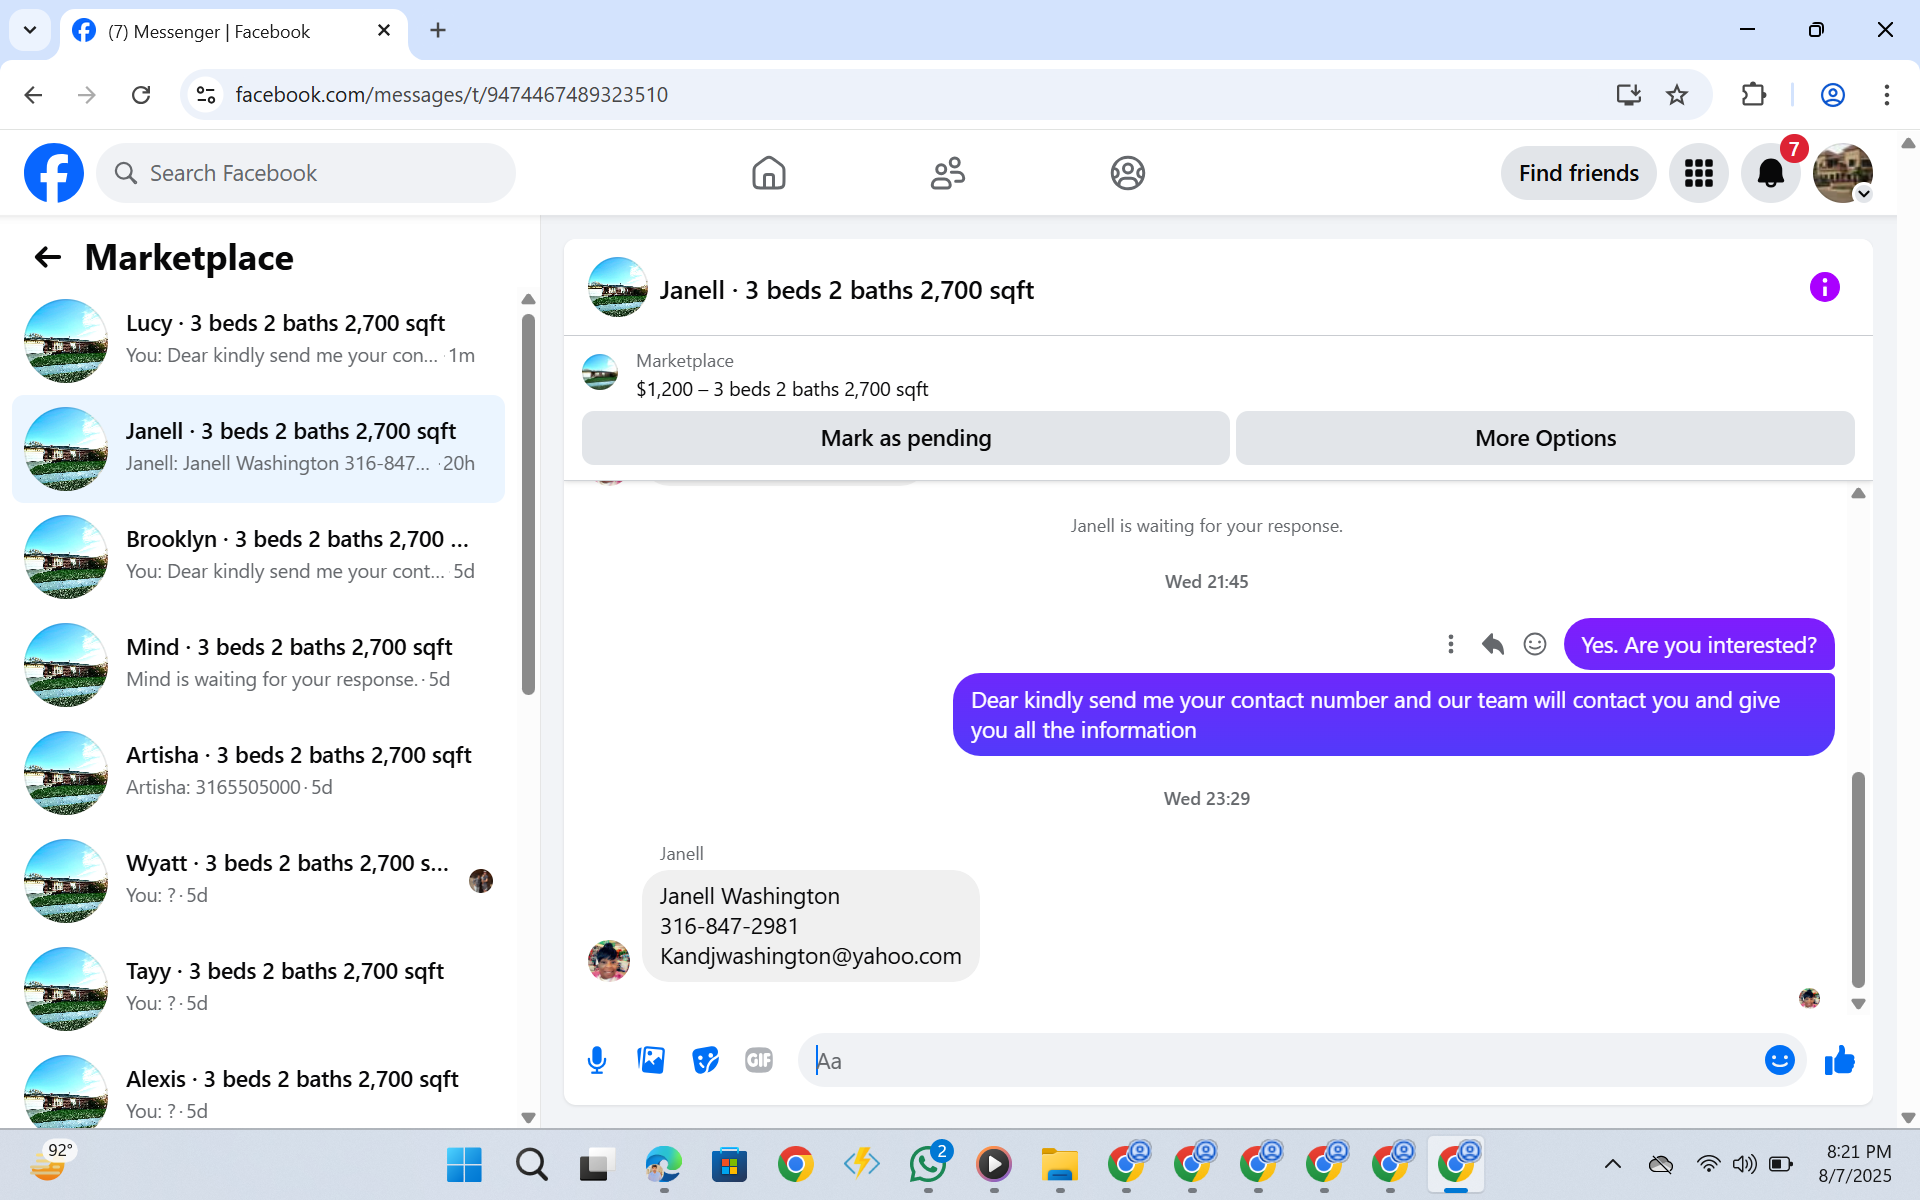The height and width of the screenshot is (1200, 1920).
Task: Show hidden system tray icons
Action: [1612, 1164]
